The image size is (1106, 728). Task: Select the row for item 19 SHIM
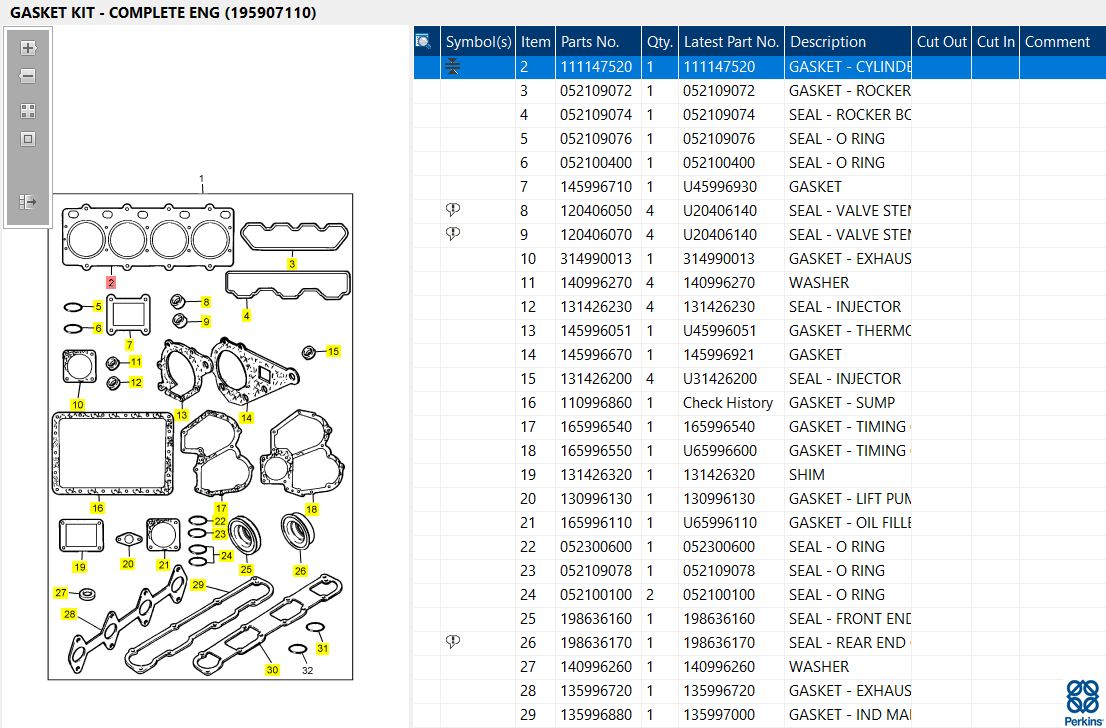[x=760, y=475]
